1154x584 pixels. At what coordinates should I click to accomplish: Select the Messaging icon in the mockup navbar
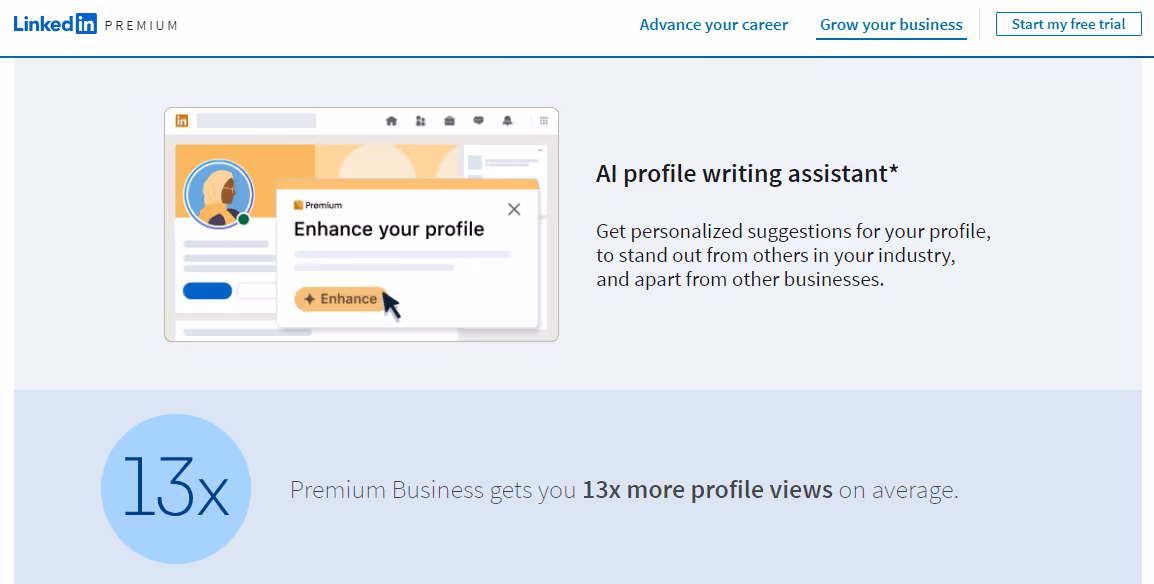(x=478, y=120)
